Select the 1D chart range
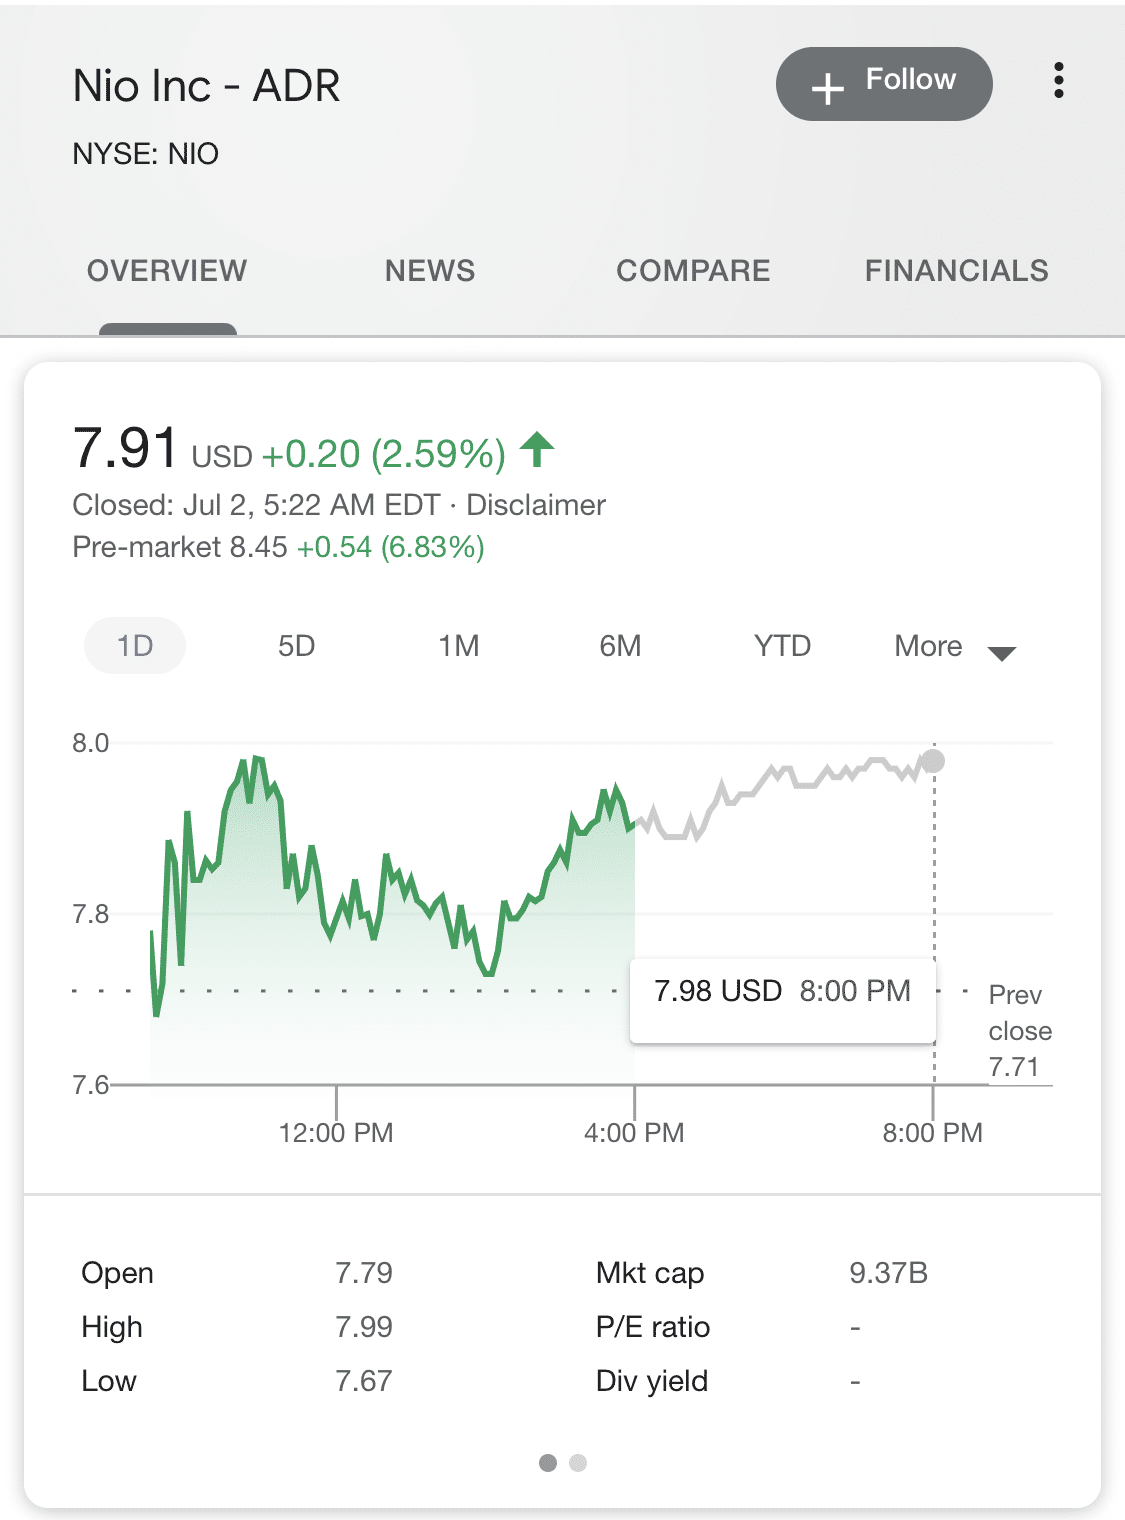 click(135, 646)
